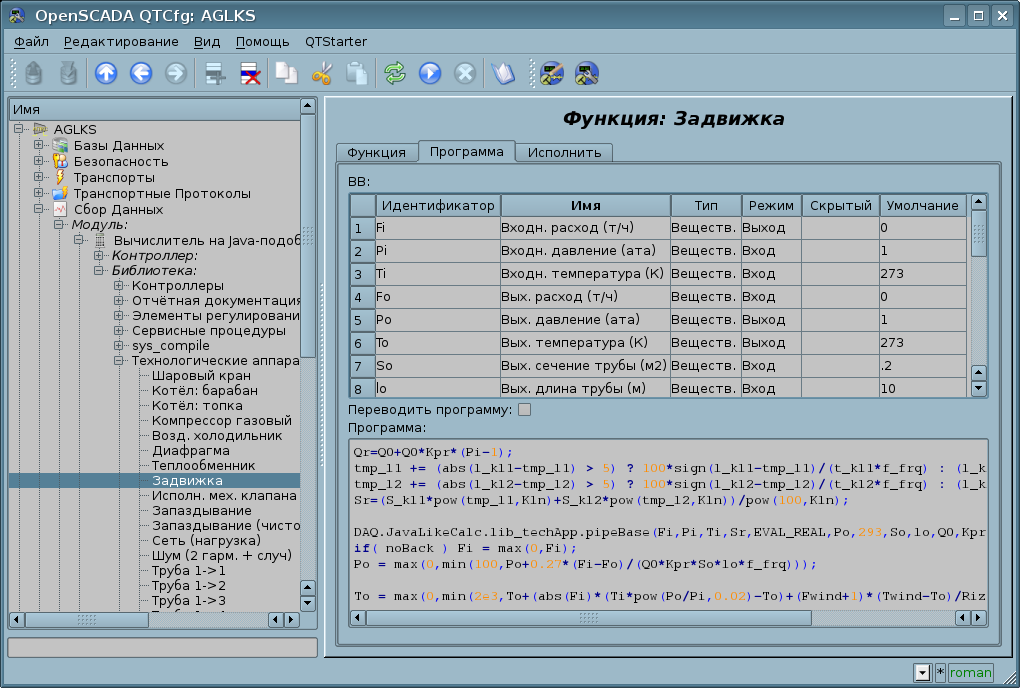1020x688 pixels.
Task: Collapse the Технологические аппараты library node
Action: tap(118, 360)
